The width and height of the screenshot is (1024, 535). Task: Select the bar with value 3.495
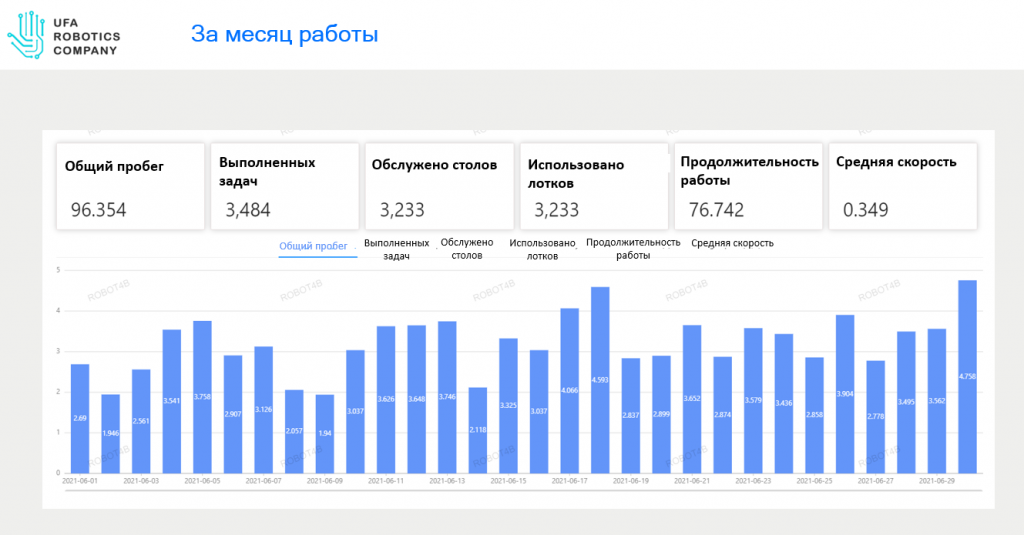(906, 402)
